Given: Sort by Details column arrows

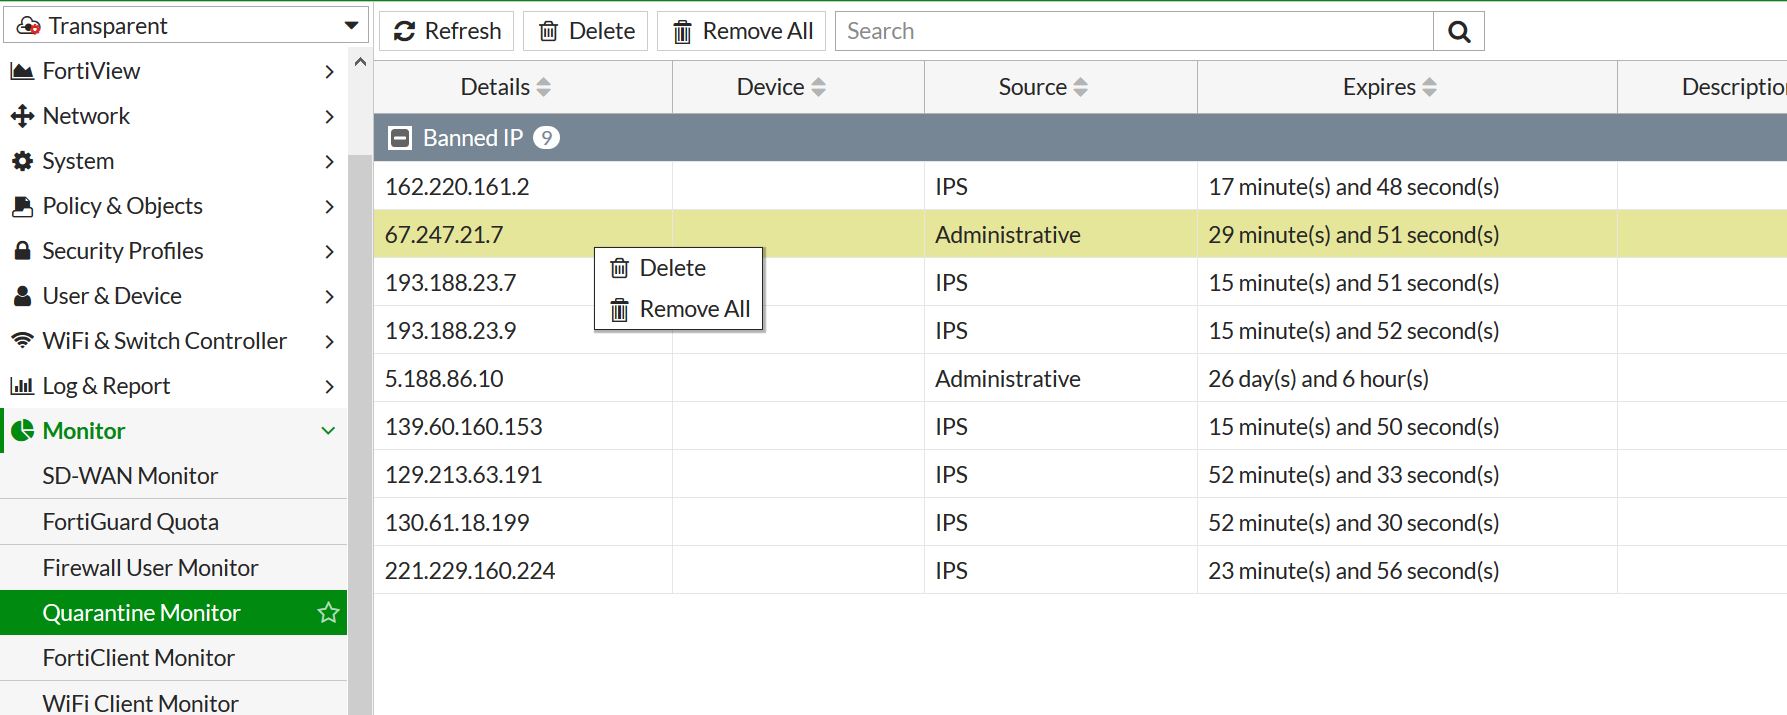Looking at the screenshot, I should (x=543, y=87).
